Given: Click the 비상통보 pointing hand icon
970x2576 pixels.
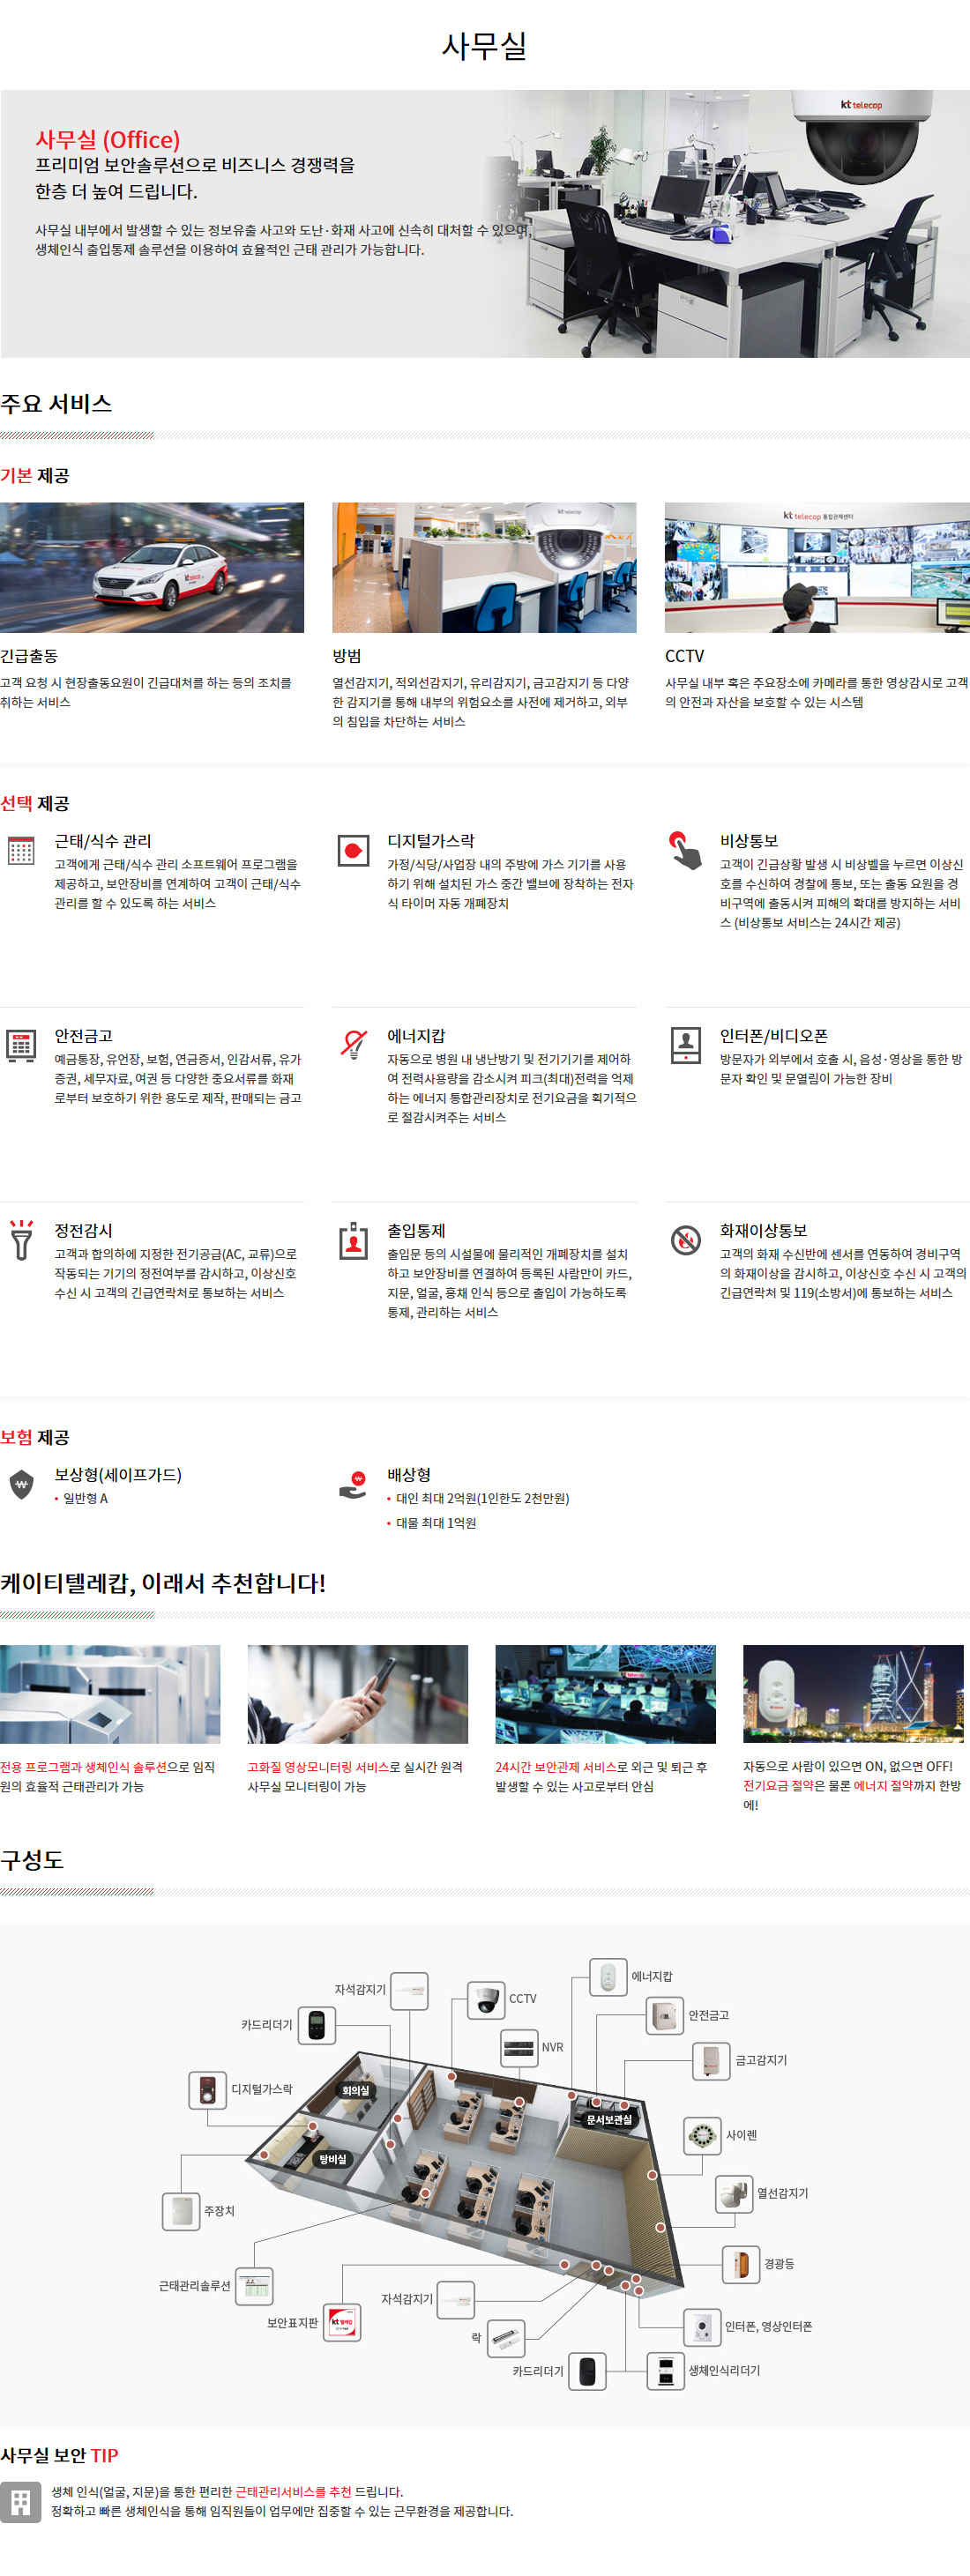Looking at the screenshot, I should click(685, 850).
